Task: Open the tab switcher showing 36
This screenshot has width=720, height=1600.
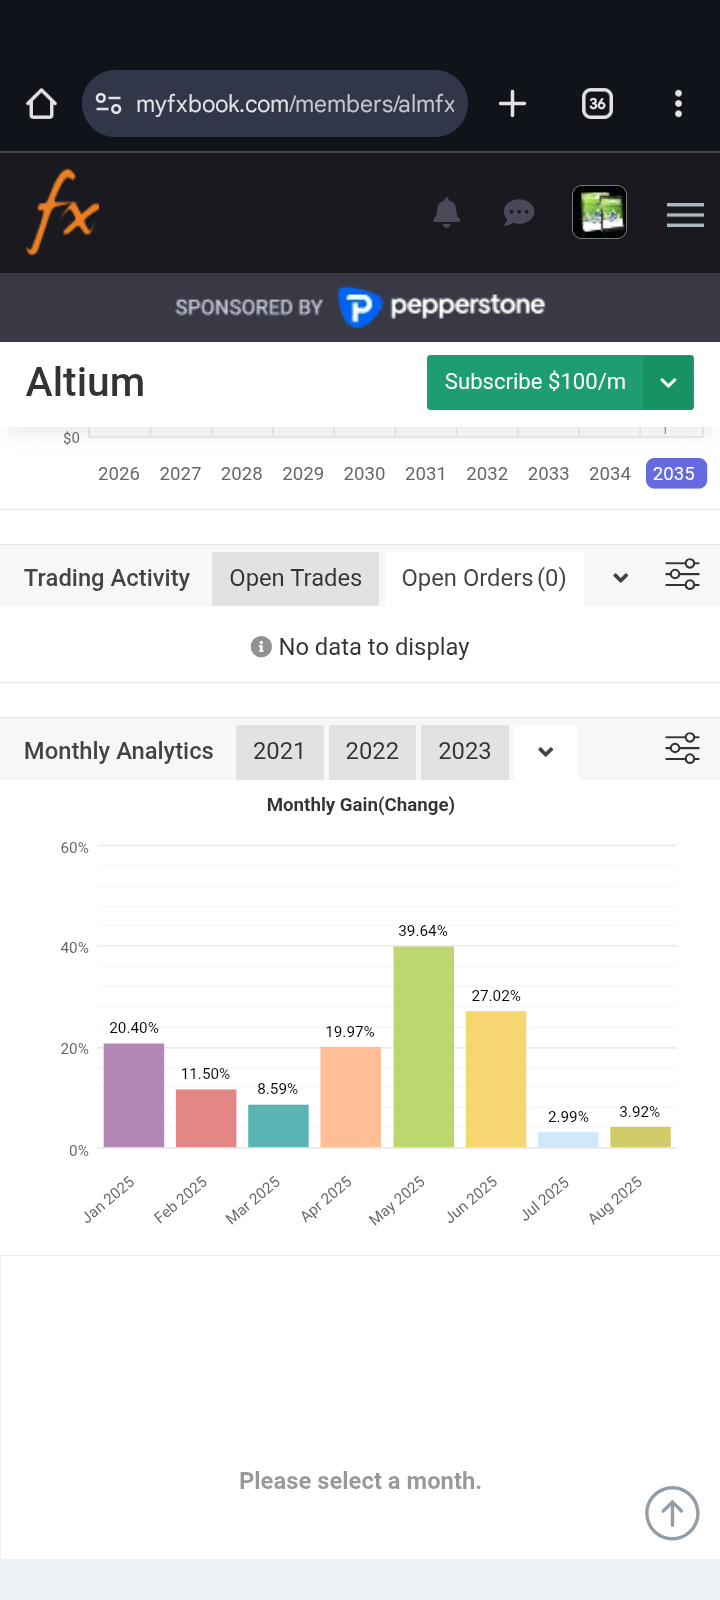Action: point(597,104)
